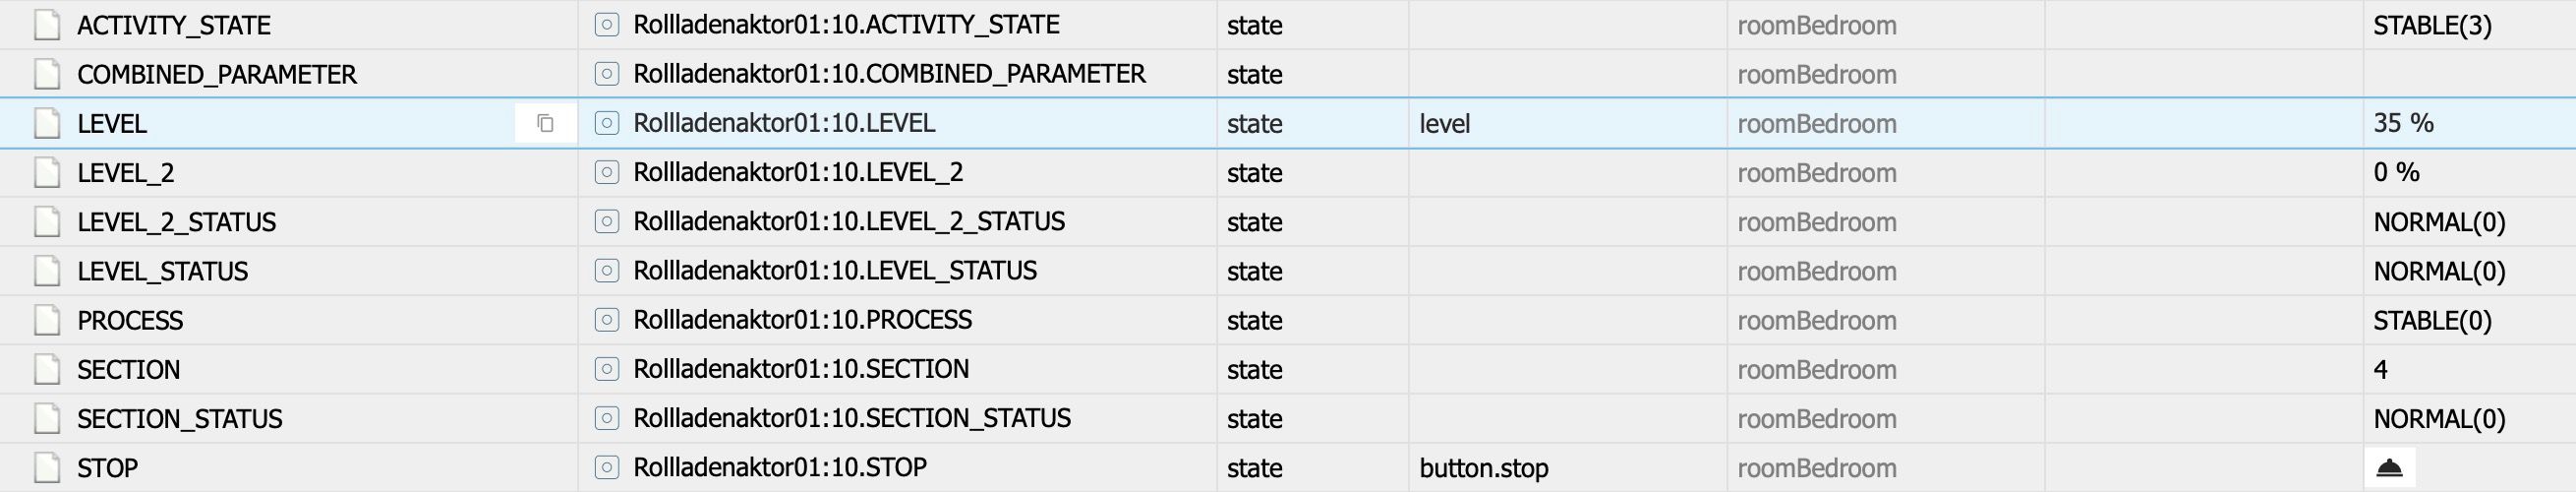2576x492 pixels.
Task: Click the file icon beside ACTIVITY_STATE
Action: [x=46, y=25]
